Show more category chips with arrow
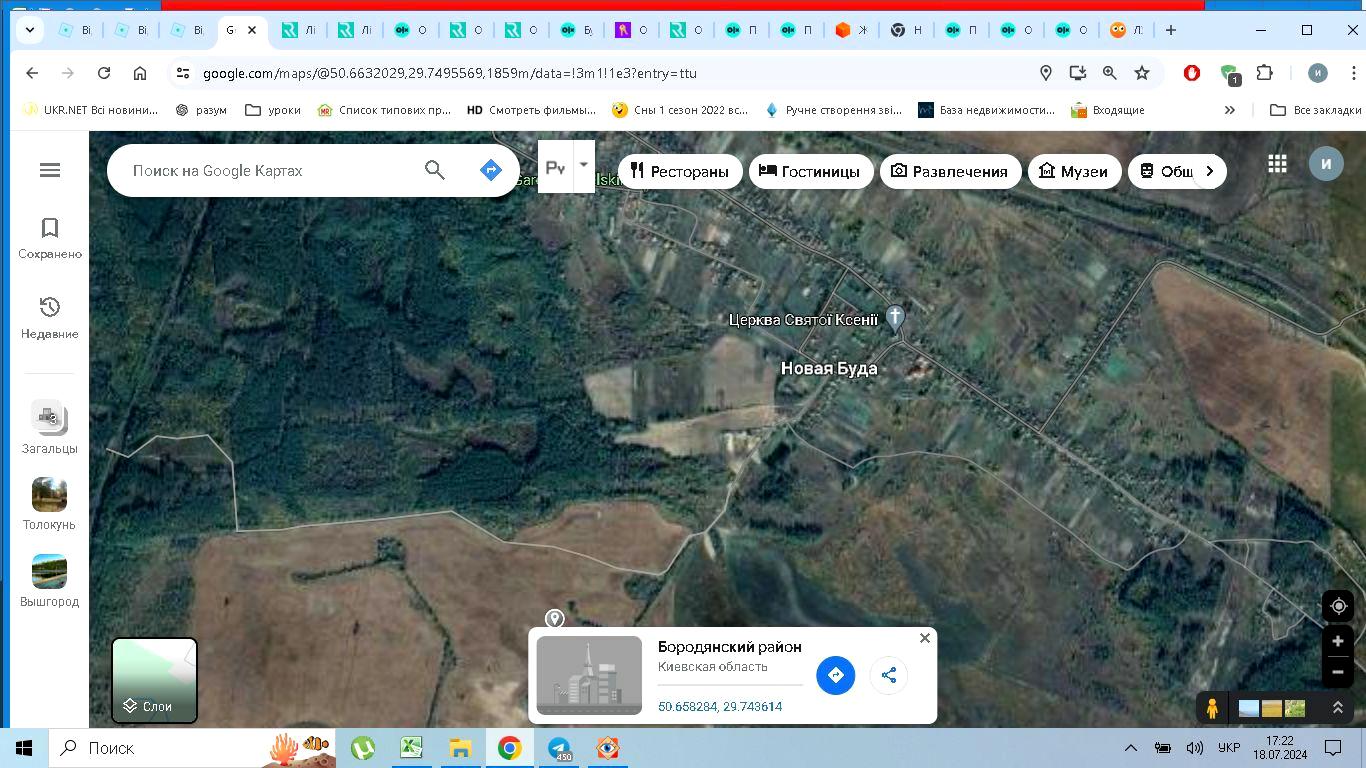 pyautogui.click(x=1209, y=171)
